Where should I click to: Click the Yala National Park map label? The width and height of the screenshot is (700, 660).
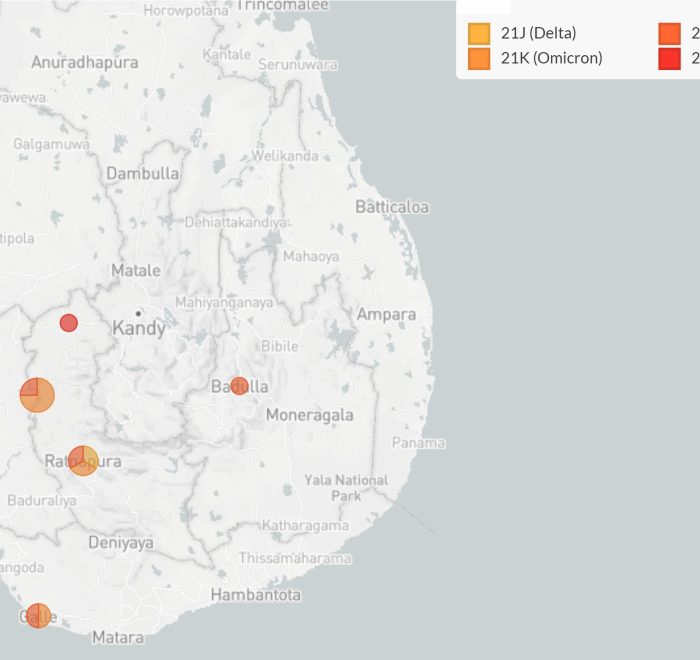346,488
